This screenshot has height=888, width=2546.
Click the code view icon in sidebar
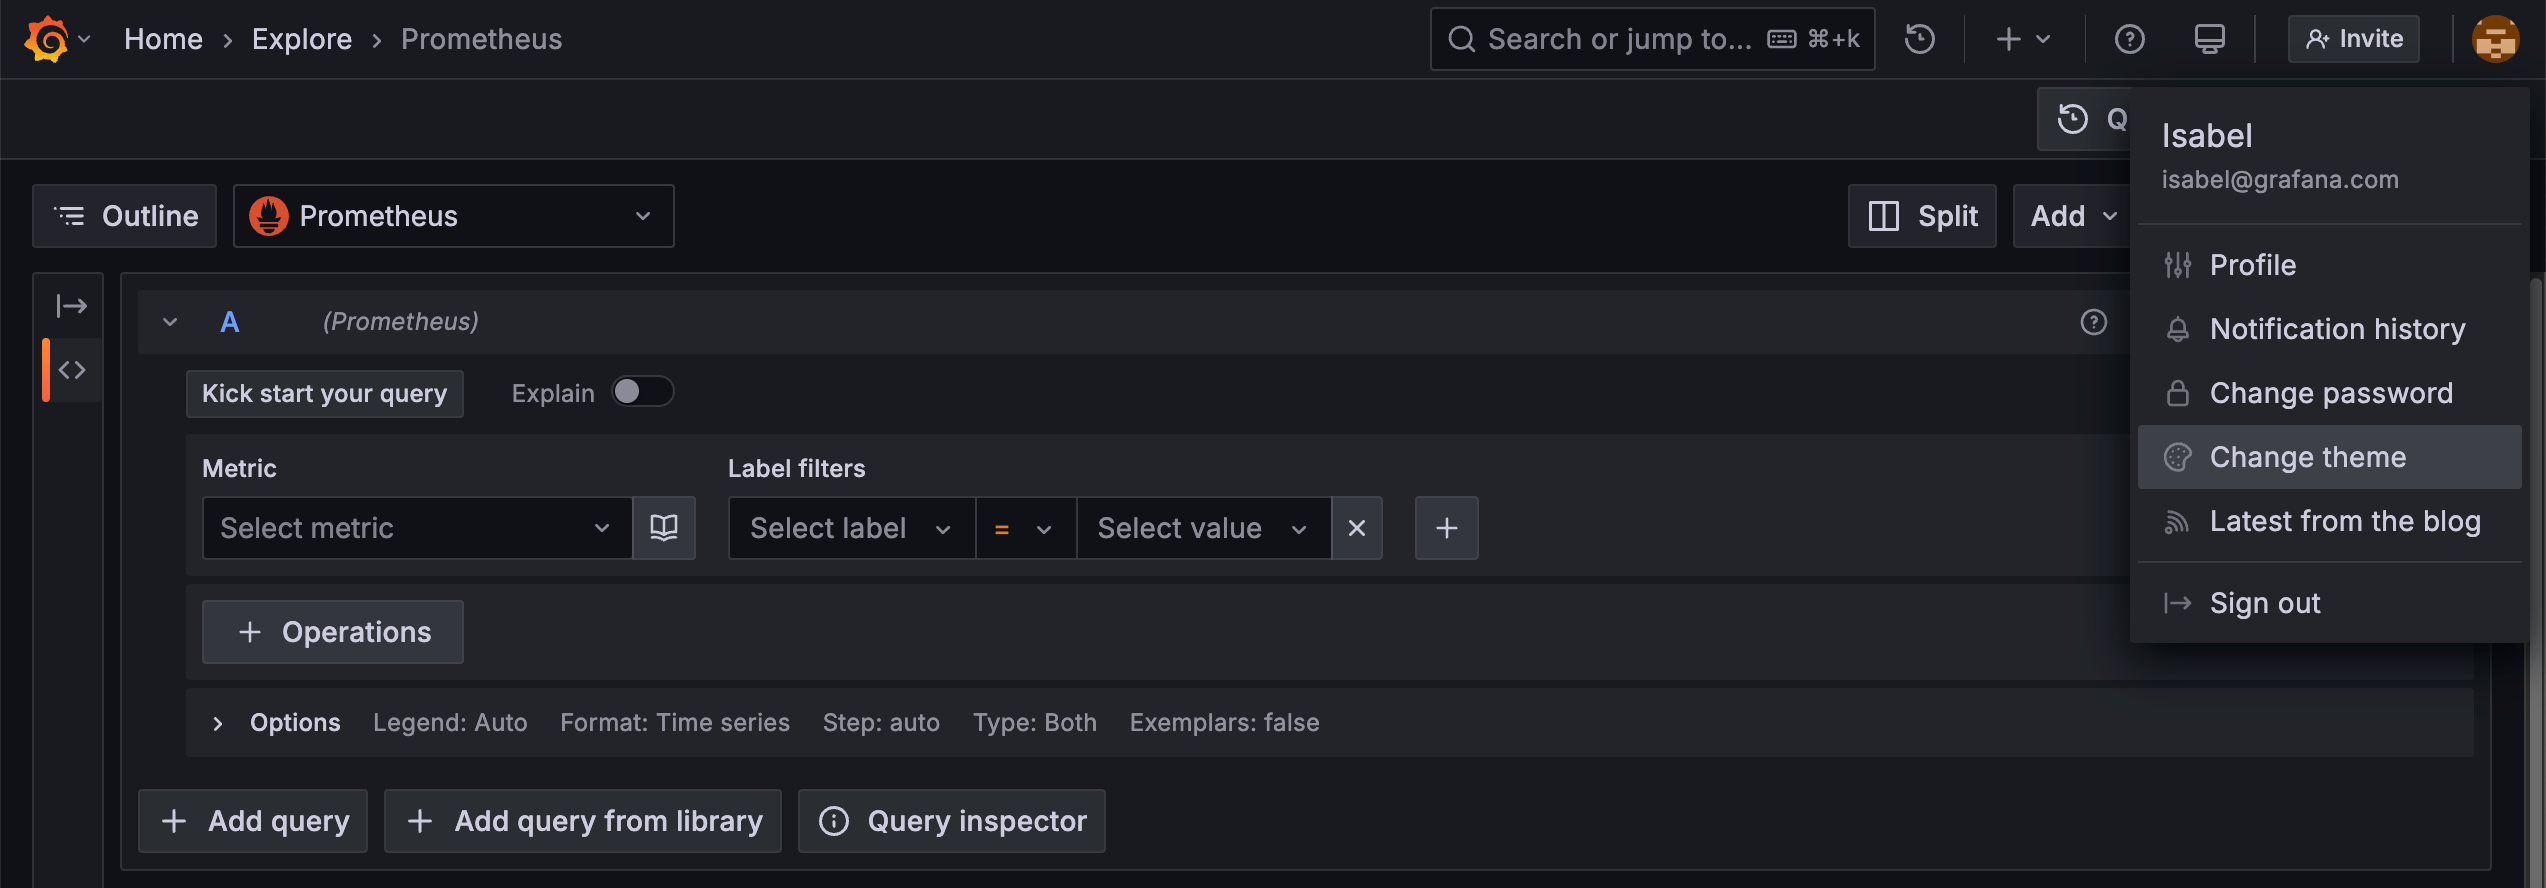tap(72, 370)
